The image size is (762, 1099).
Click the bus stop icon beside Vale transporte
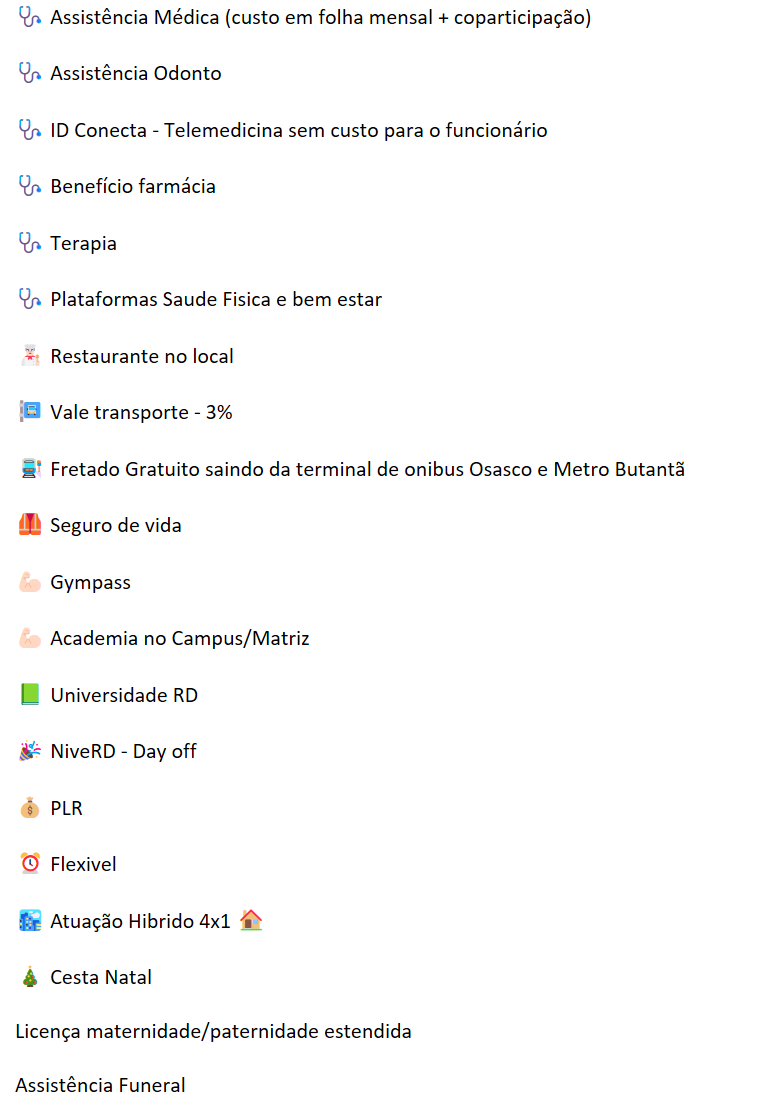point(30,412)
